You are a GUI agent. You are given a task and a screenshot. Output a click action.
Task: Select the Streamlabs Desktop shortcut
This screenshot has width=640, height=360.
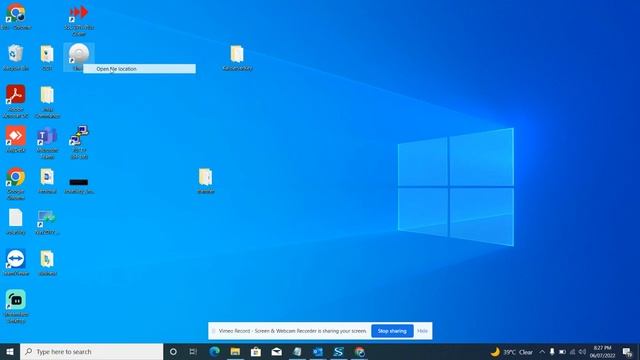[x=16, y=307]
